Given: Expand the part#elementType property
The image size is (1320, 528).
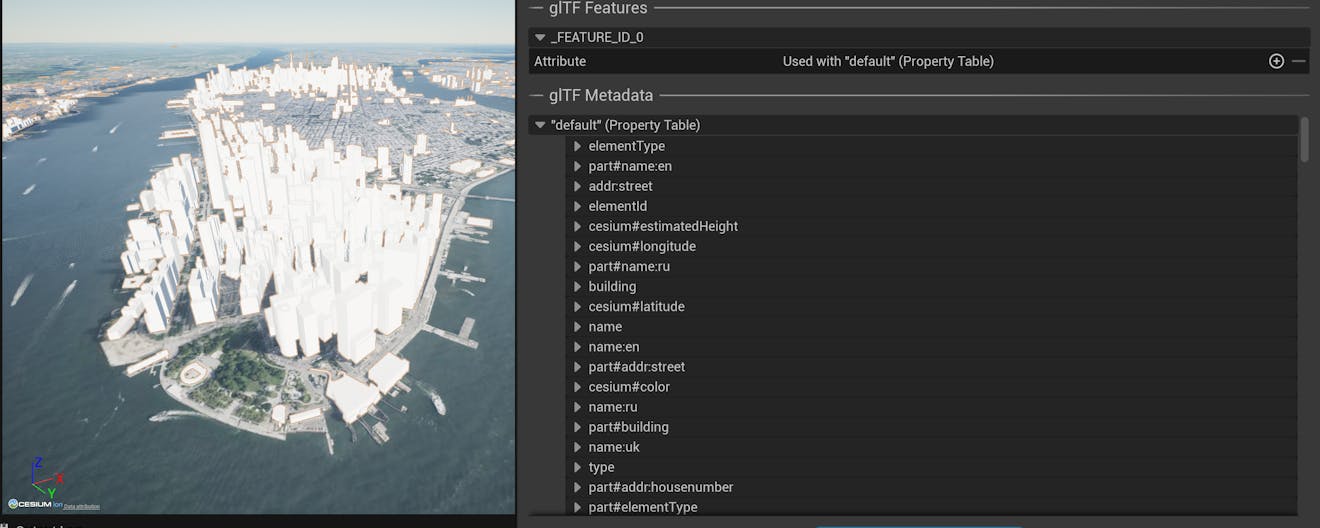Looking at the screenshot, I should (578, 507).
